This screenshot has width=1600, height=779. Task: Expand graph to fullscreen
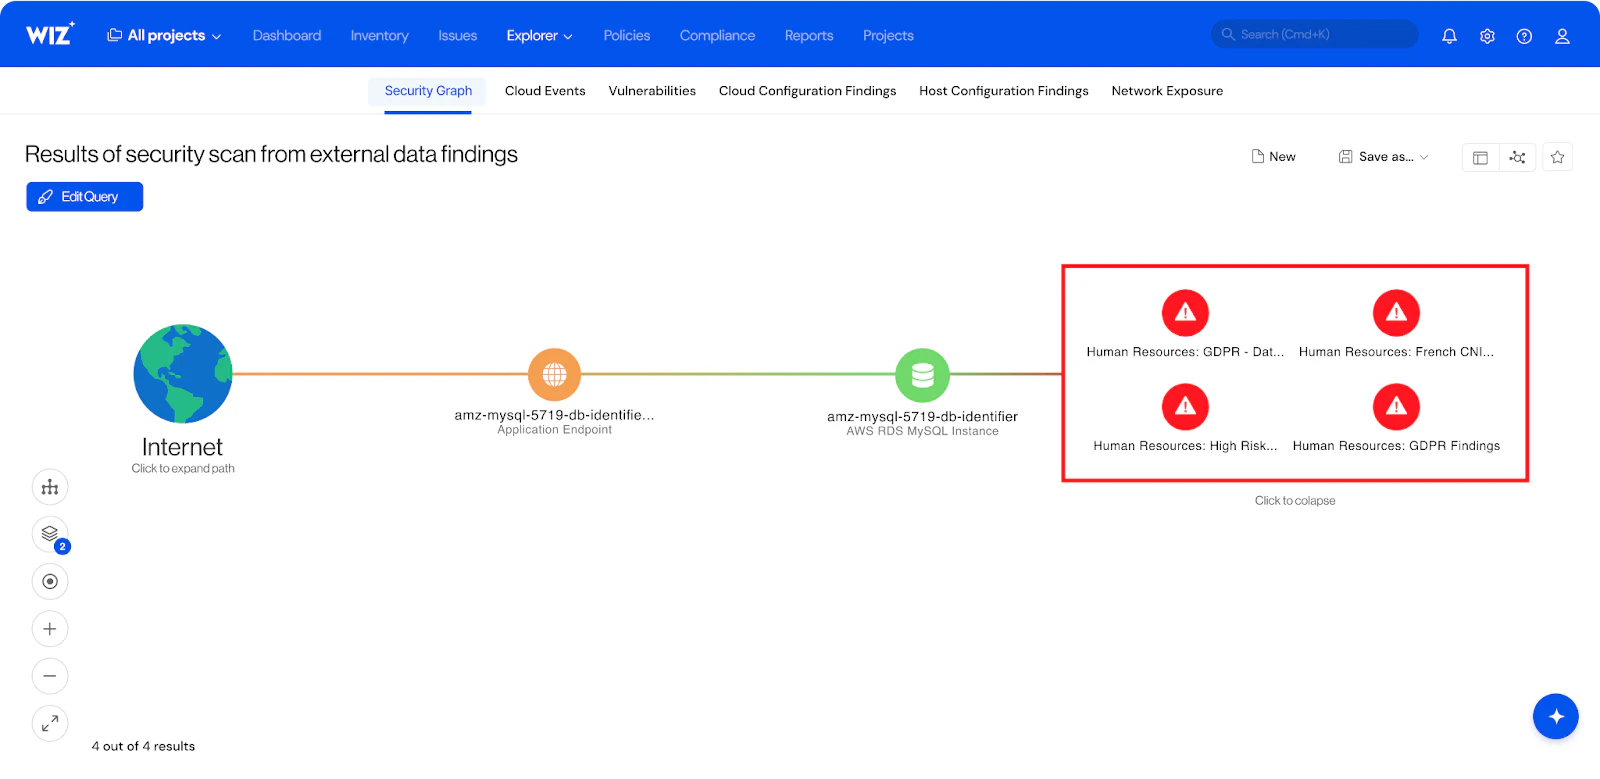point(50,723)
